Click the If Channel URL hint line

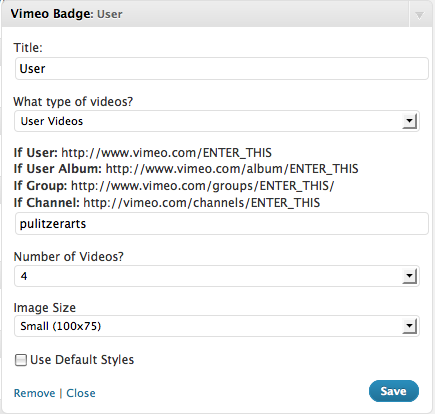[167, 203]
